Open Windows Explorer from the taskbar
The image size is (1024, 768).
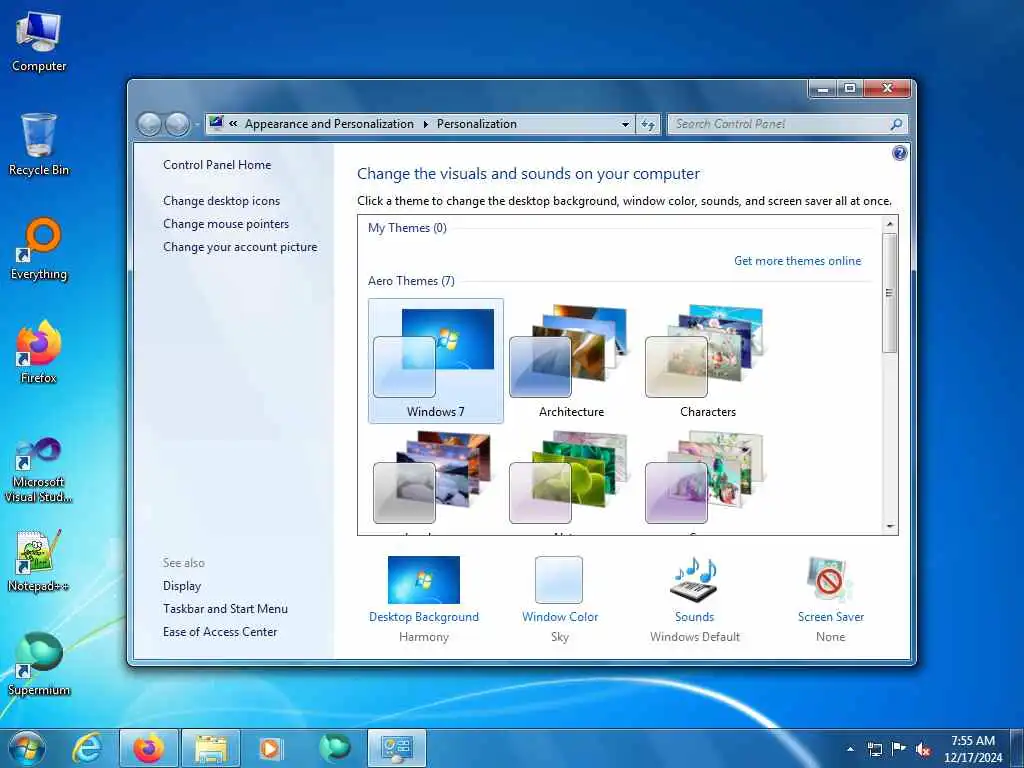(211, 748)
